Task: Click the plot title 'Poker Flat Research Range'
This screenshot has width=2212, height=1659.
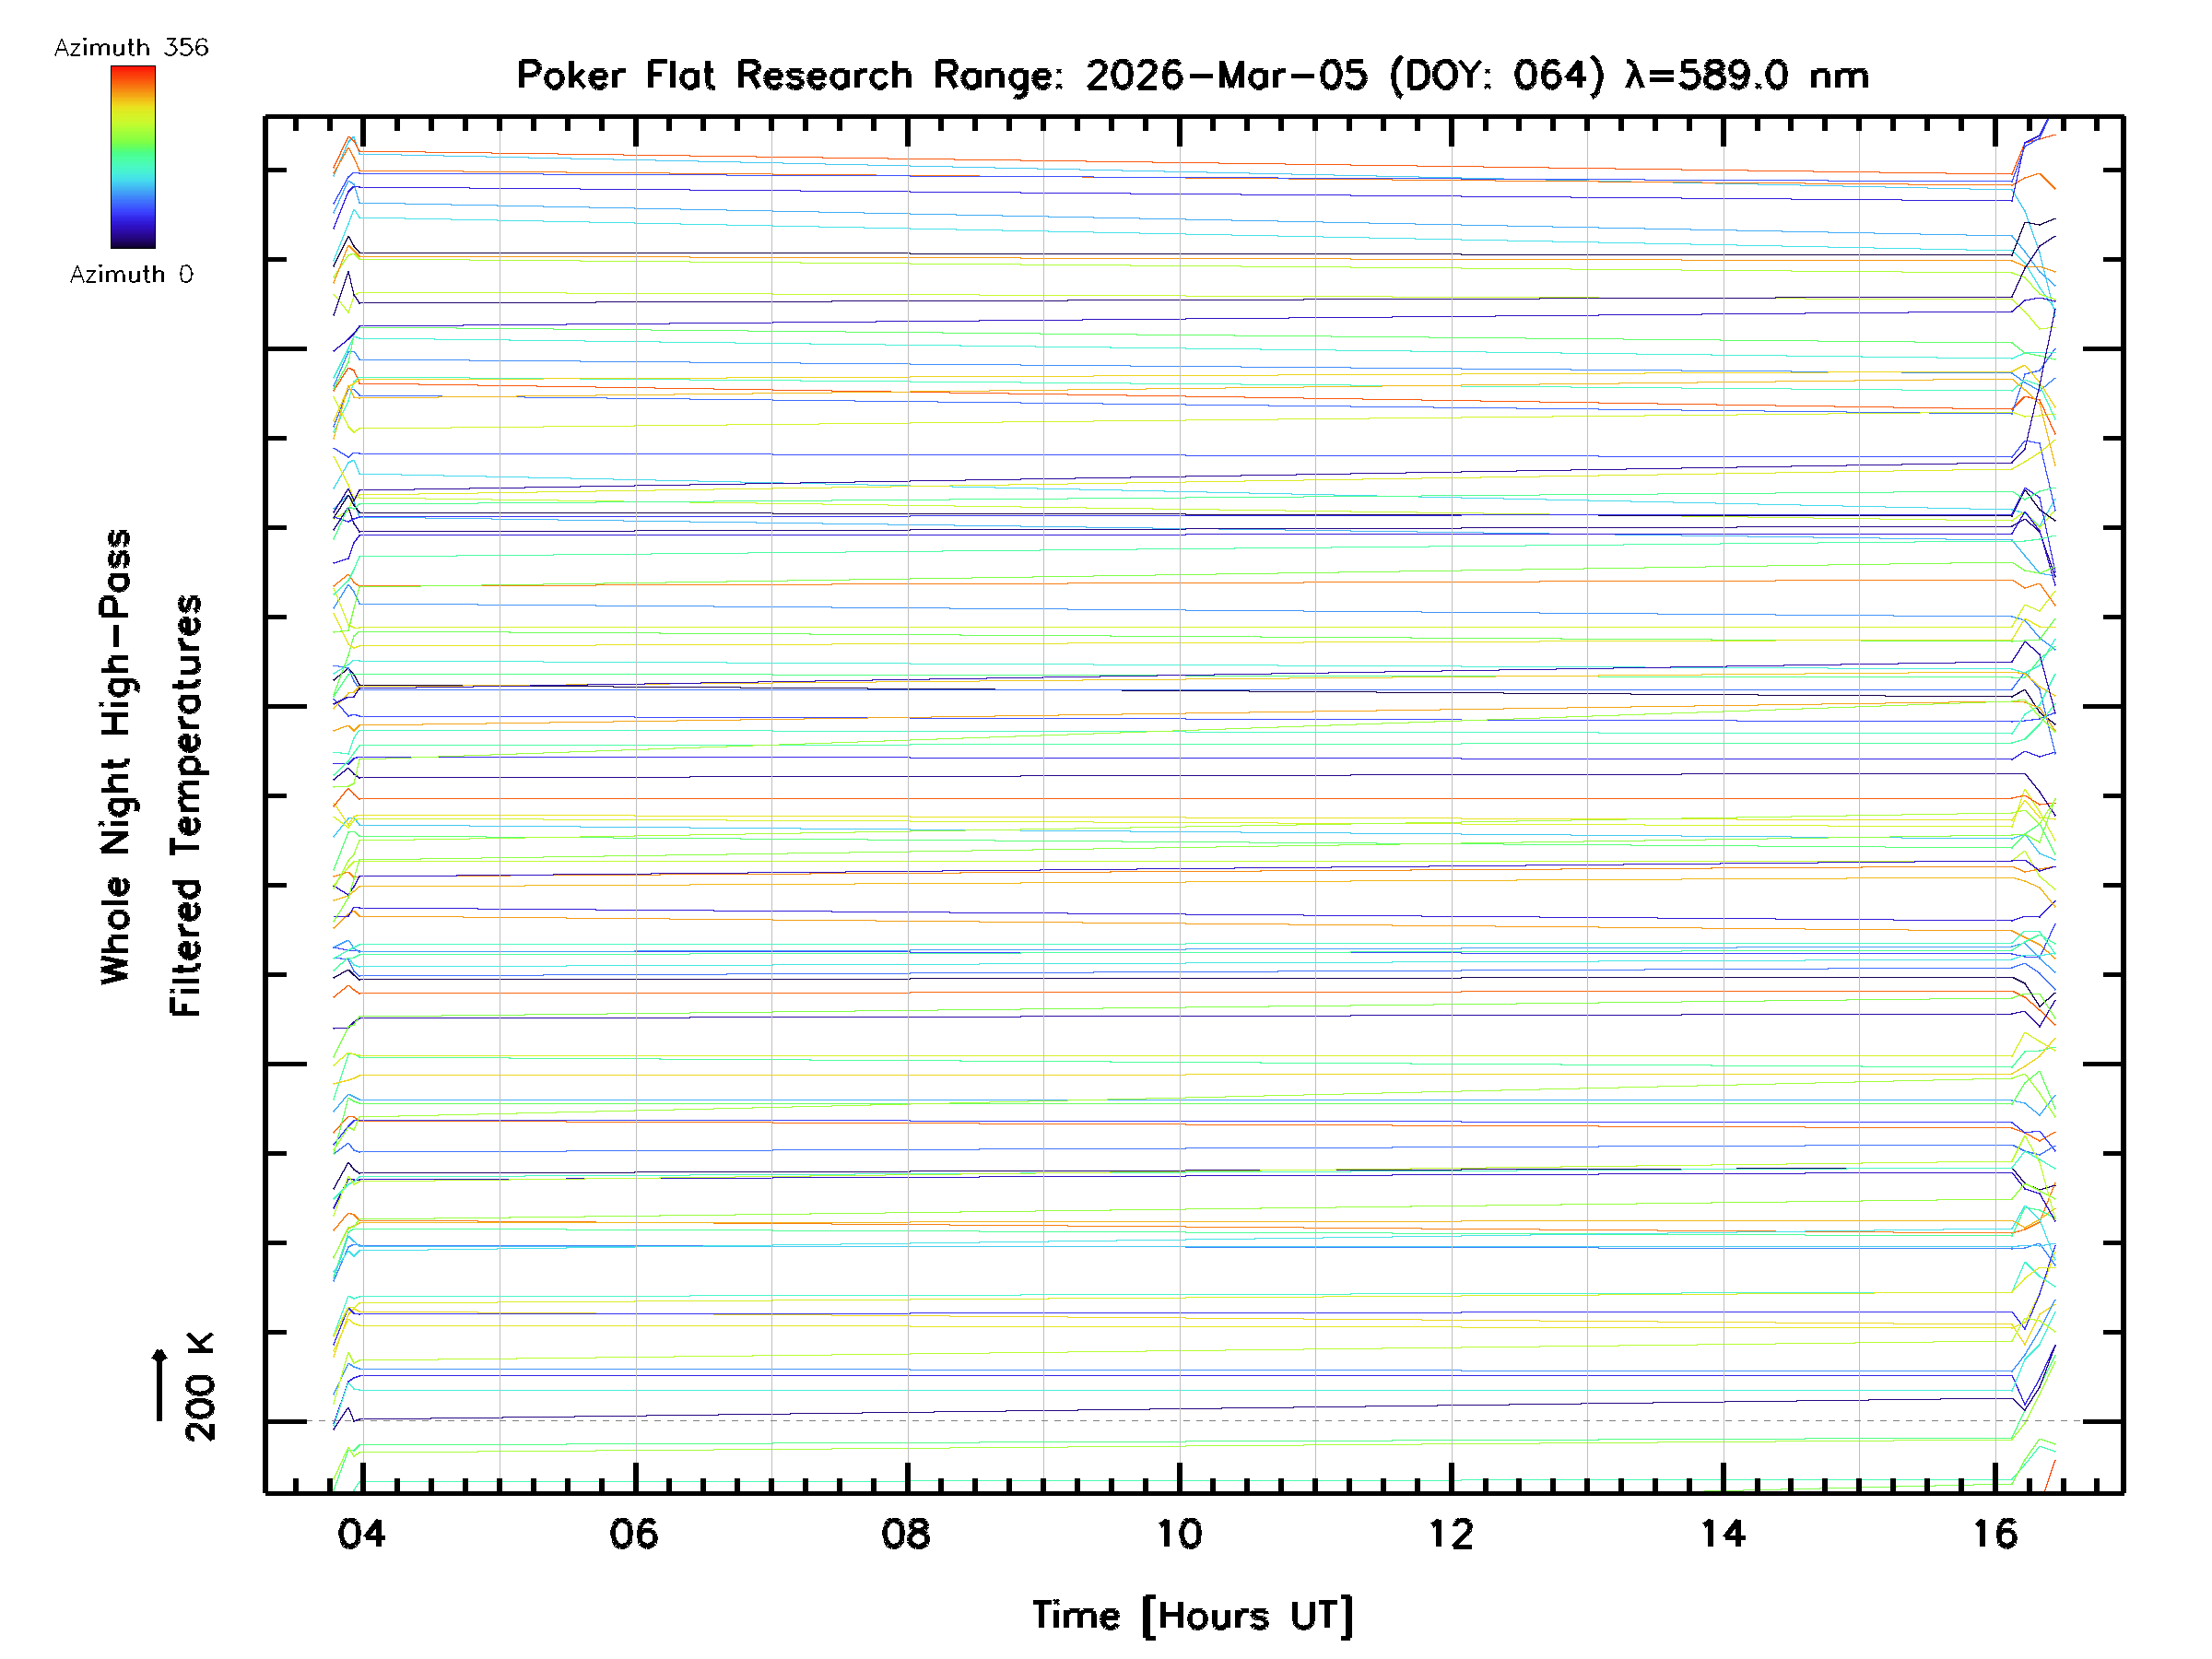Action: 789,75
